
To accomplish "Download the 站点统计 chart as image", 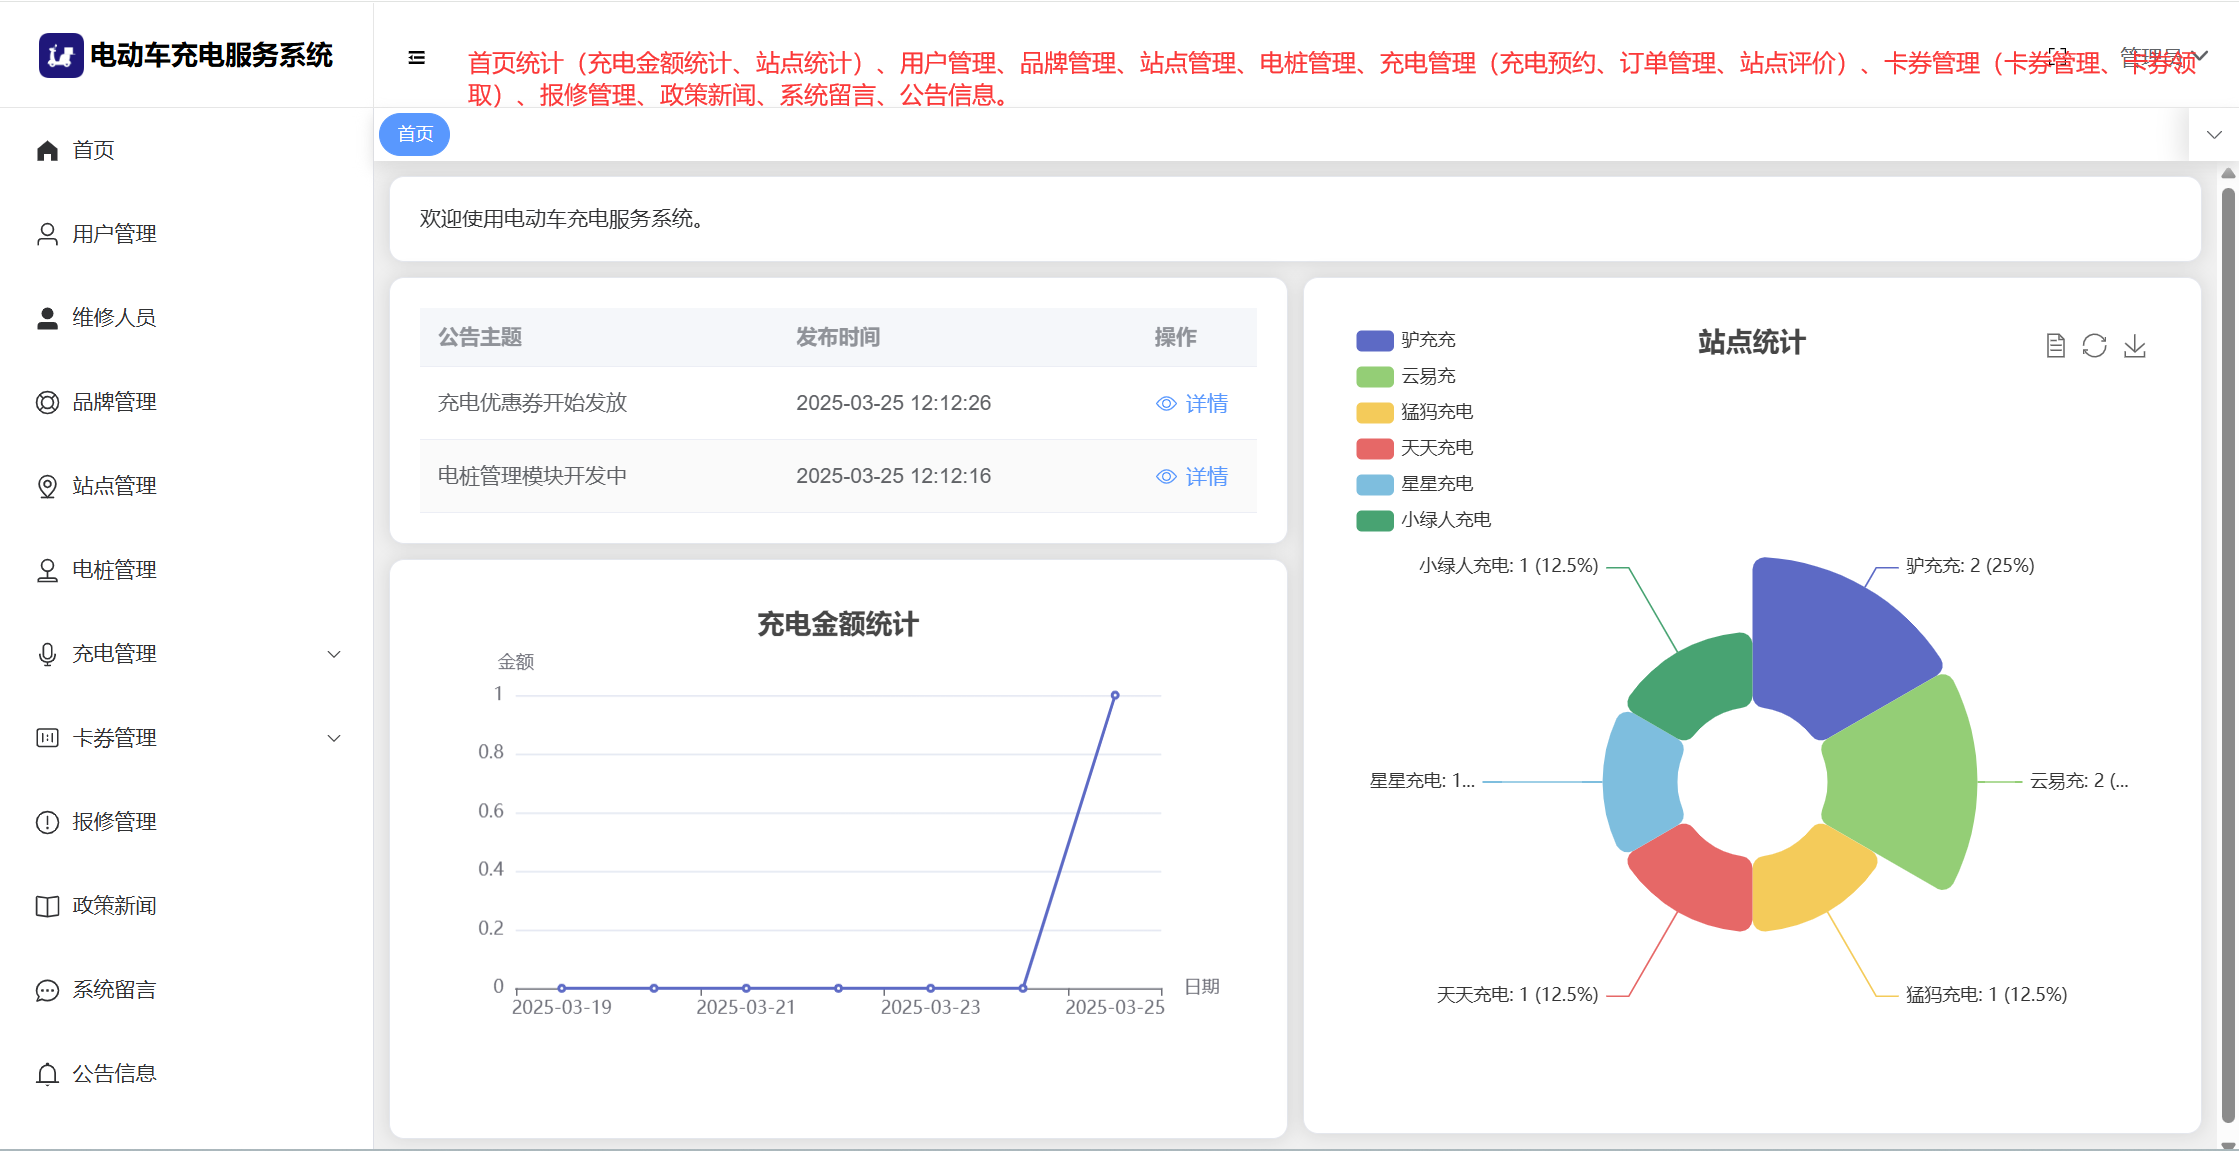I will (2134, 346).
